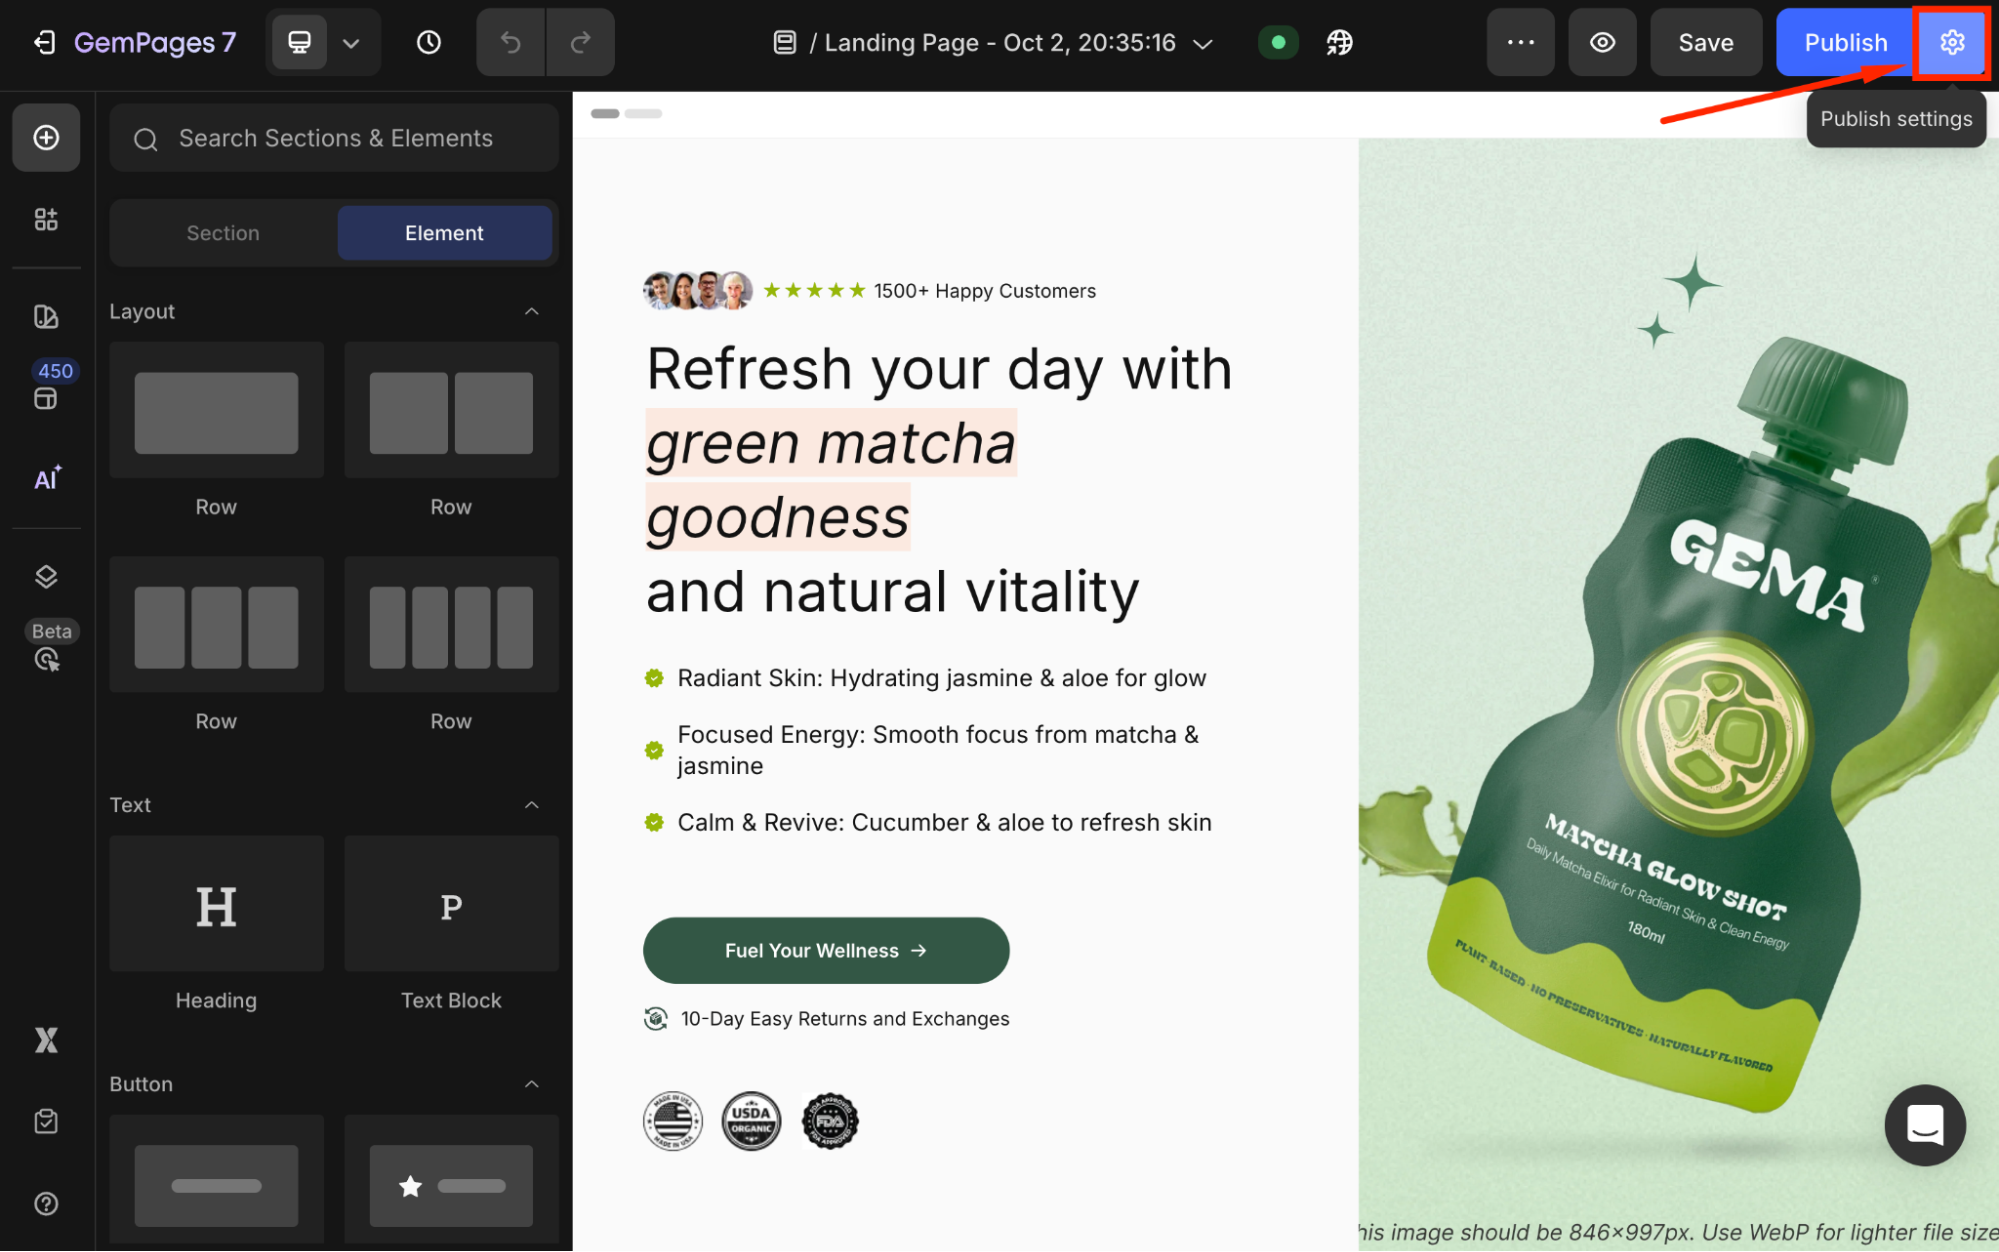
Task: Toggle the preview eye icon
Action: pos(1602,42)
